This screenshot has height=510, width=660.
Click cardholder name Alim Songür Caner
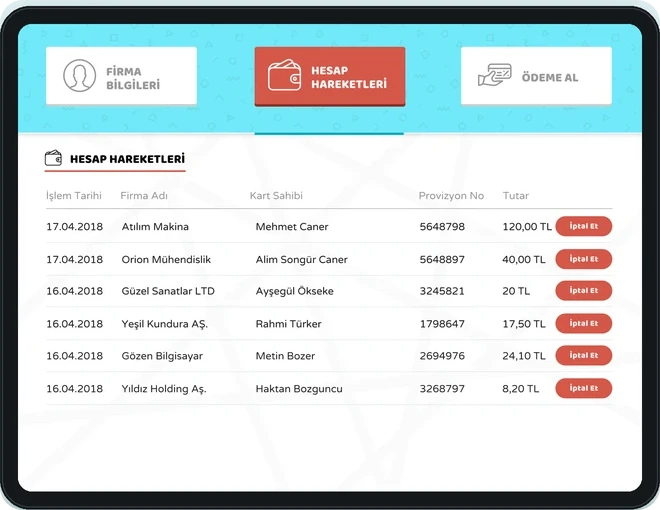(x=301, y=260)
